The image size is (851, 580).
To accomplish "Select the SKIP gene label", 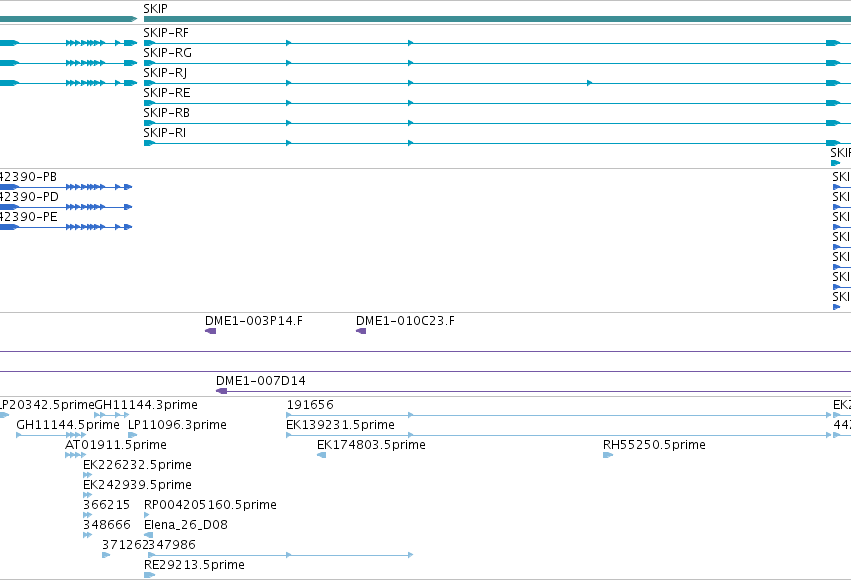I will coord(155,9).
